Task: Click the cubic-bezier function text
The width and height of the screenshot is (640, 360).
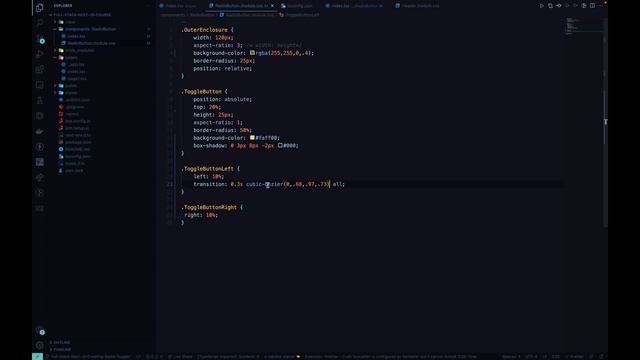Action: [264, 184]
